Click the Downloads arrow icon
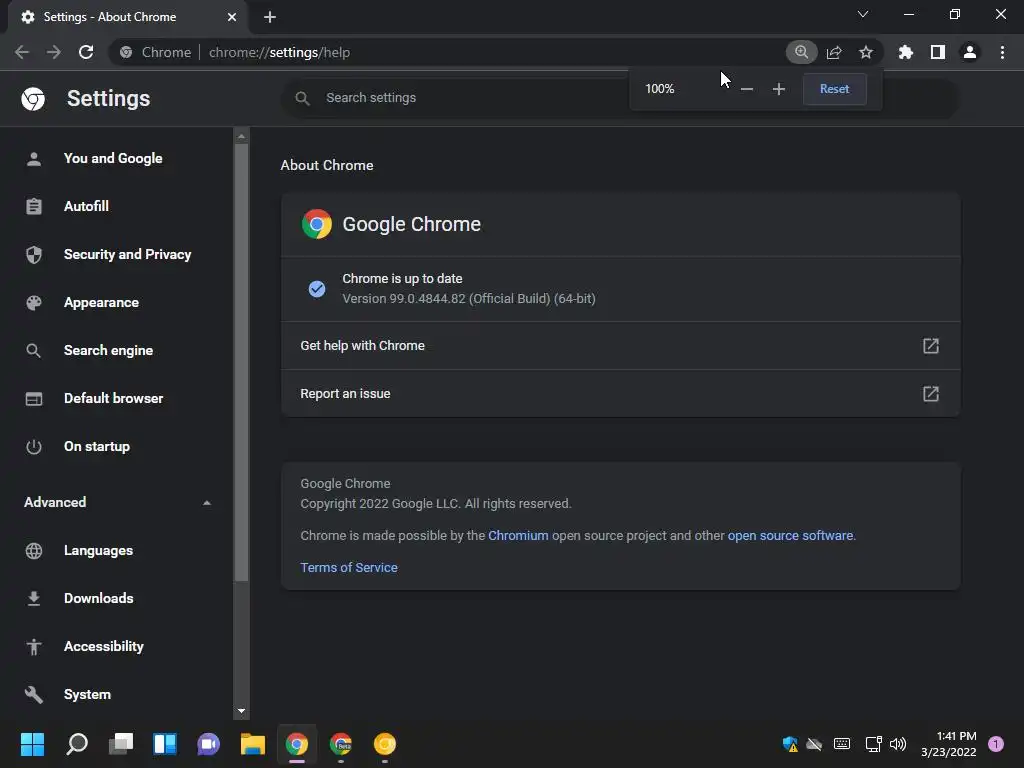This screenshot has width=1024, height=768. [x=34, y=598]
